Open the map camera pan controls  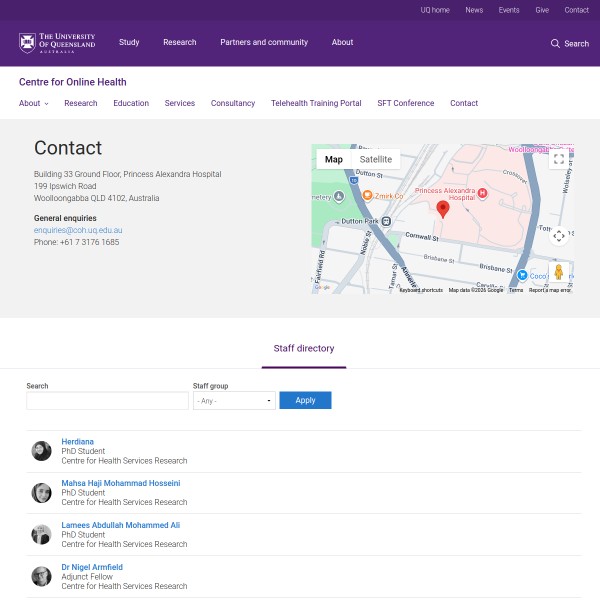pyautogui.click(x=559, y=236)
